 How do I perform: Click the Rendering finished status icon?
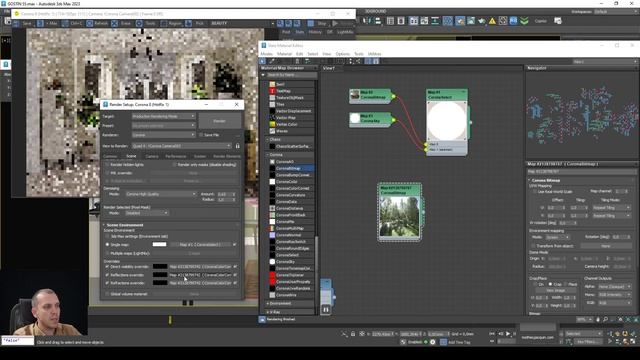click(262, 320)
